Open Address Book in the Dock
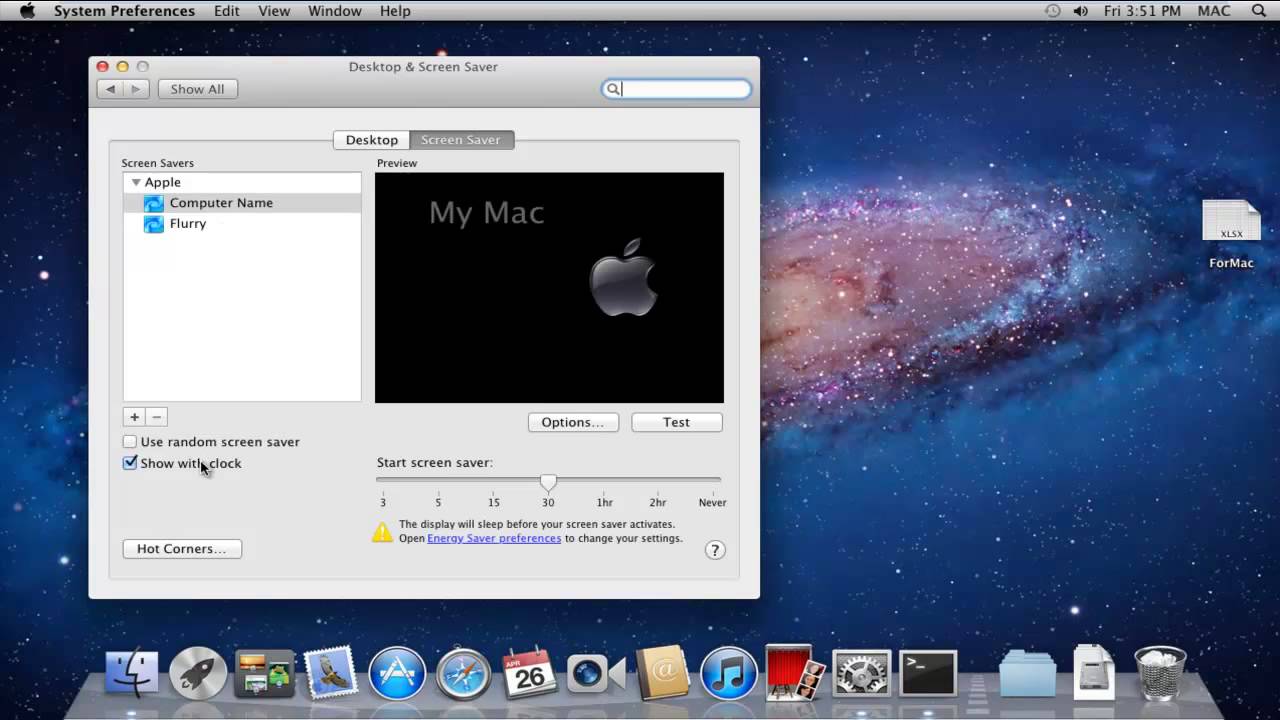The height and width of the screenshot is (720, 1280). 662,672
